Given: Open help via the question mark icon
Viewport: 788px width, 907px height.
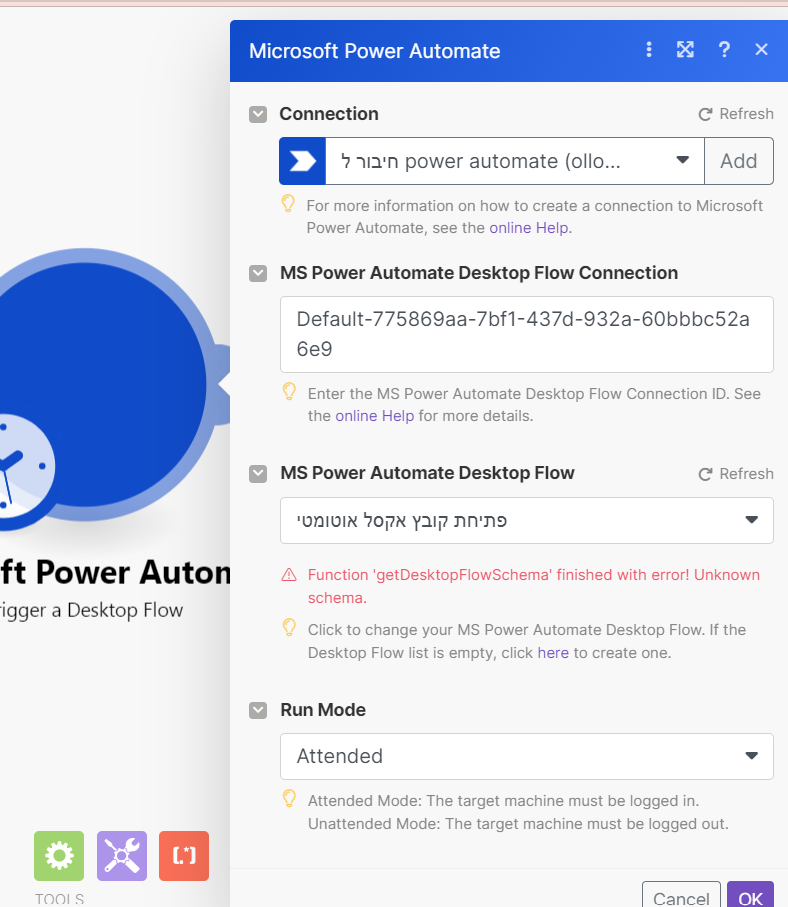Looking at the screenshot, I should coord(724,50).
